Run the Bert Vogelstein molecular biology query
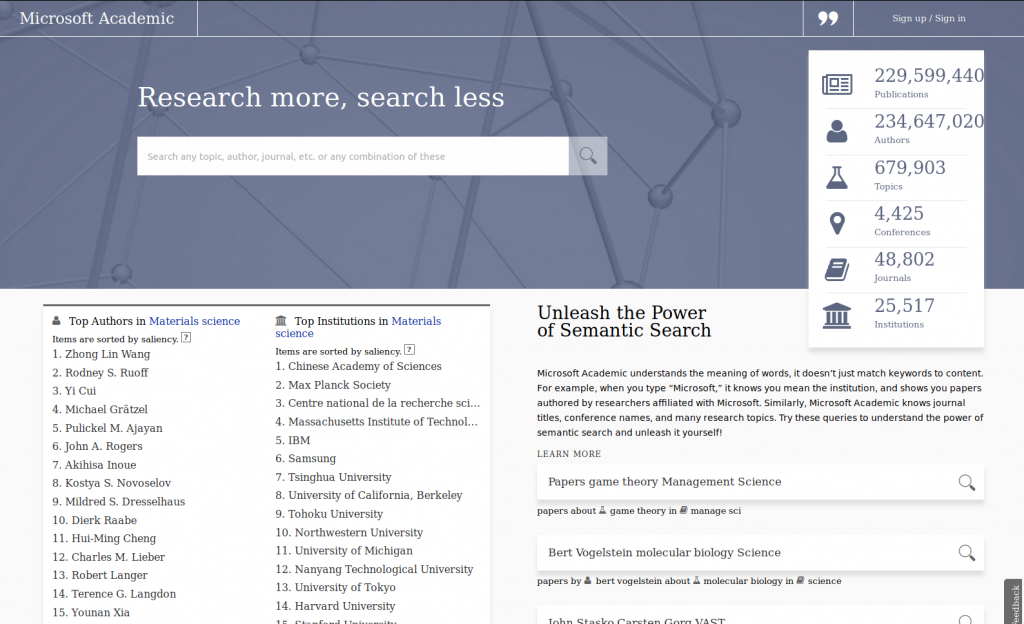This screenshot has height=624, width=1024. pyautogui.click(x=760, y=552)
